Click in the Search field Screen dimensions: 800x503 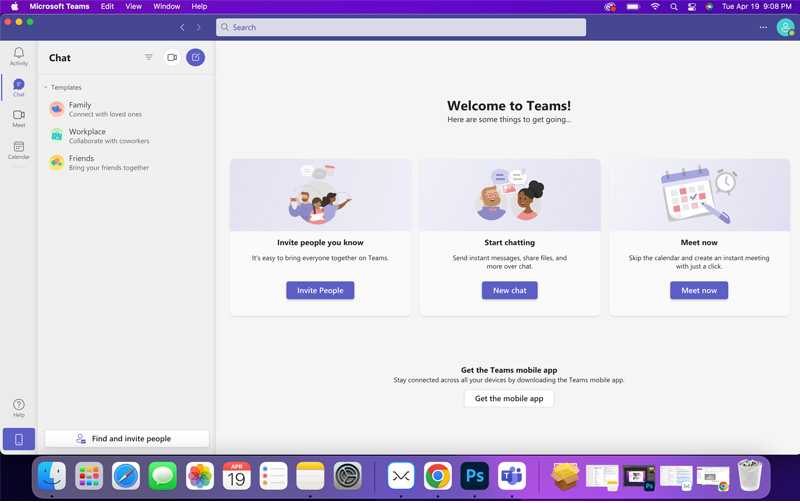pyautogui.click(x=401, y=28)
